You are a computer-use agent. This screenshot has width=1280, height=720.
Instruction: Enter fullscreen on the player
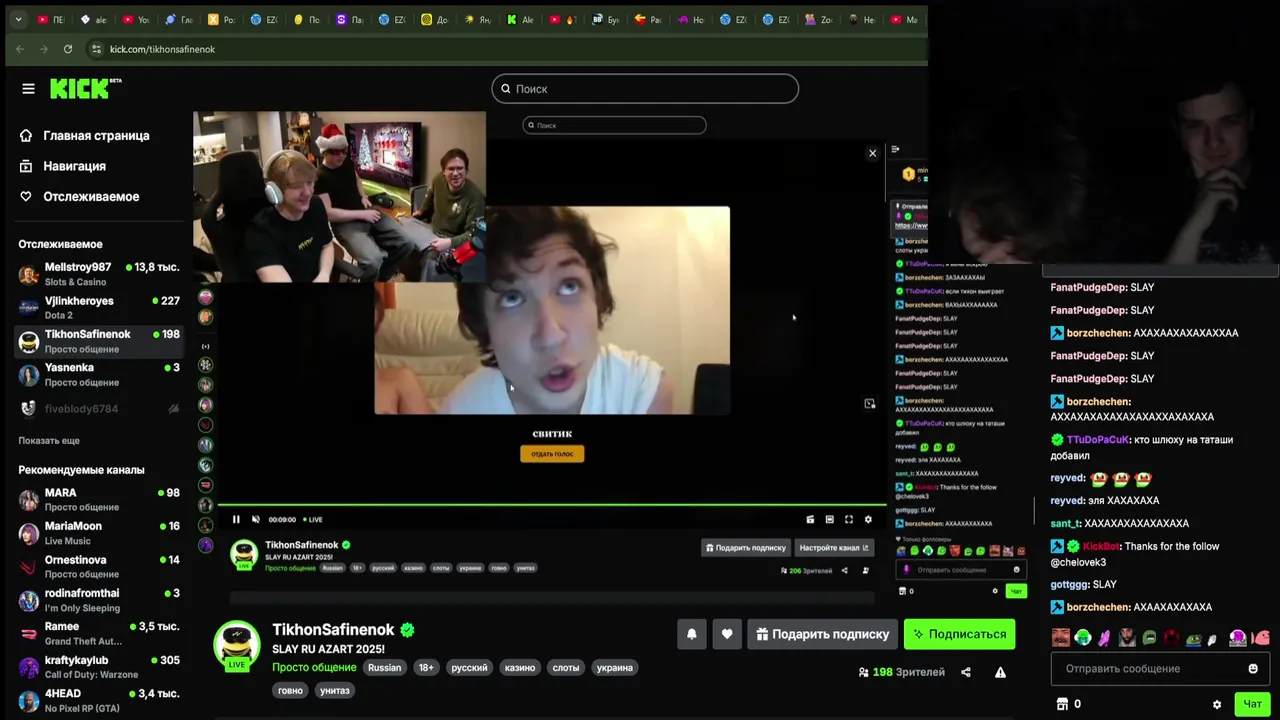849,519
